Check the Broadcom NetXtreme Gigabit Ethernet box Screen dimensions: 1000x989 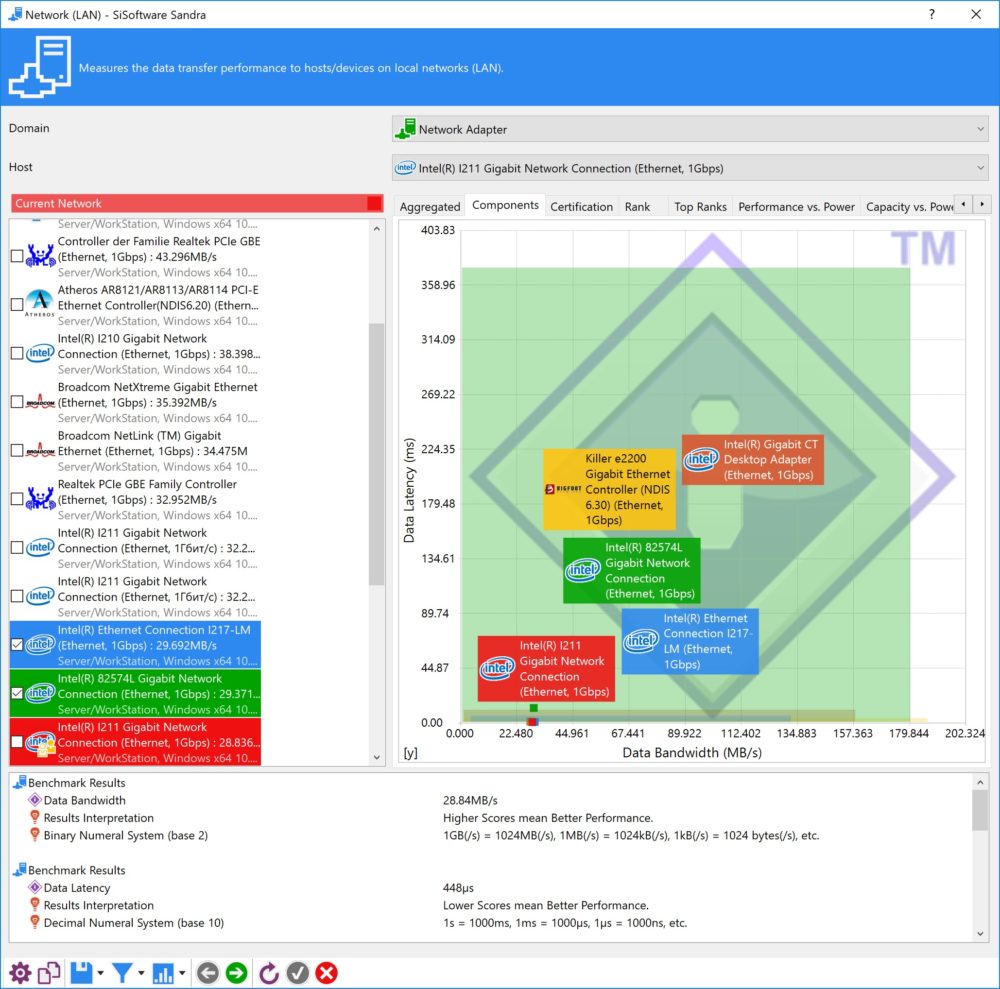pyautogui.click(x=17, y=402)
